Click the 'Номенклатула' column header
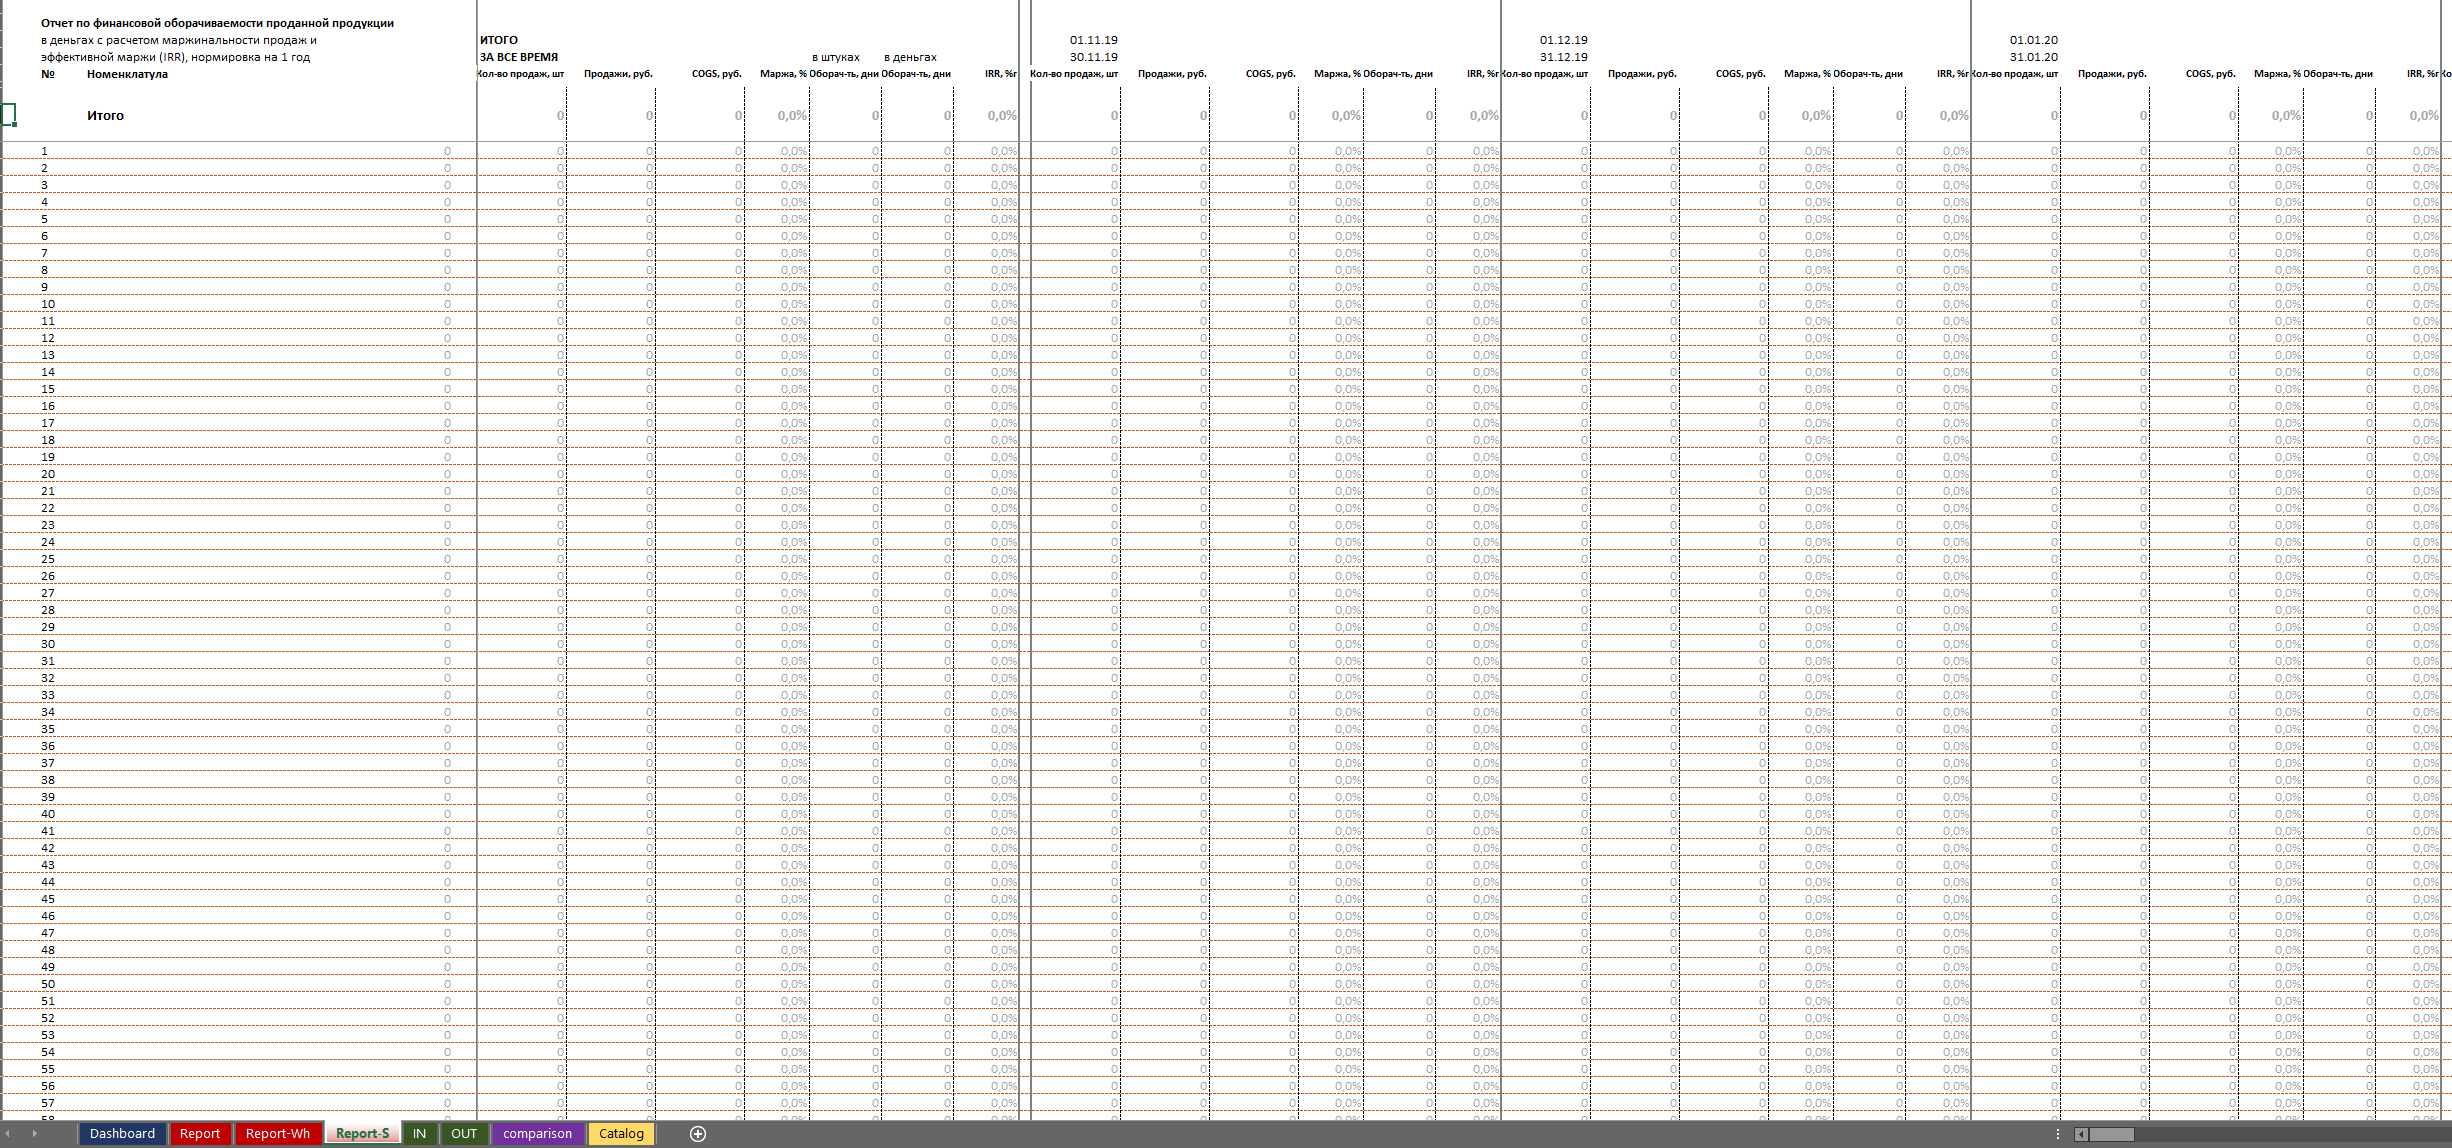Image resolution: width=2452 pixels, height=1148 pixels. pyautogui.click(x=127, y=74)
